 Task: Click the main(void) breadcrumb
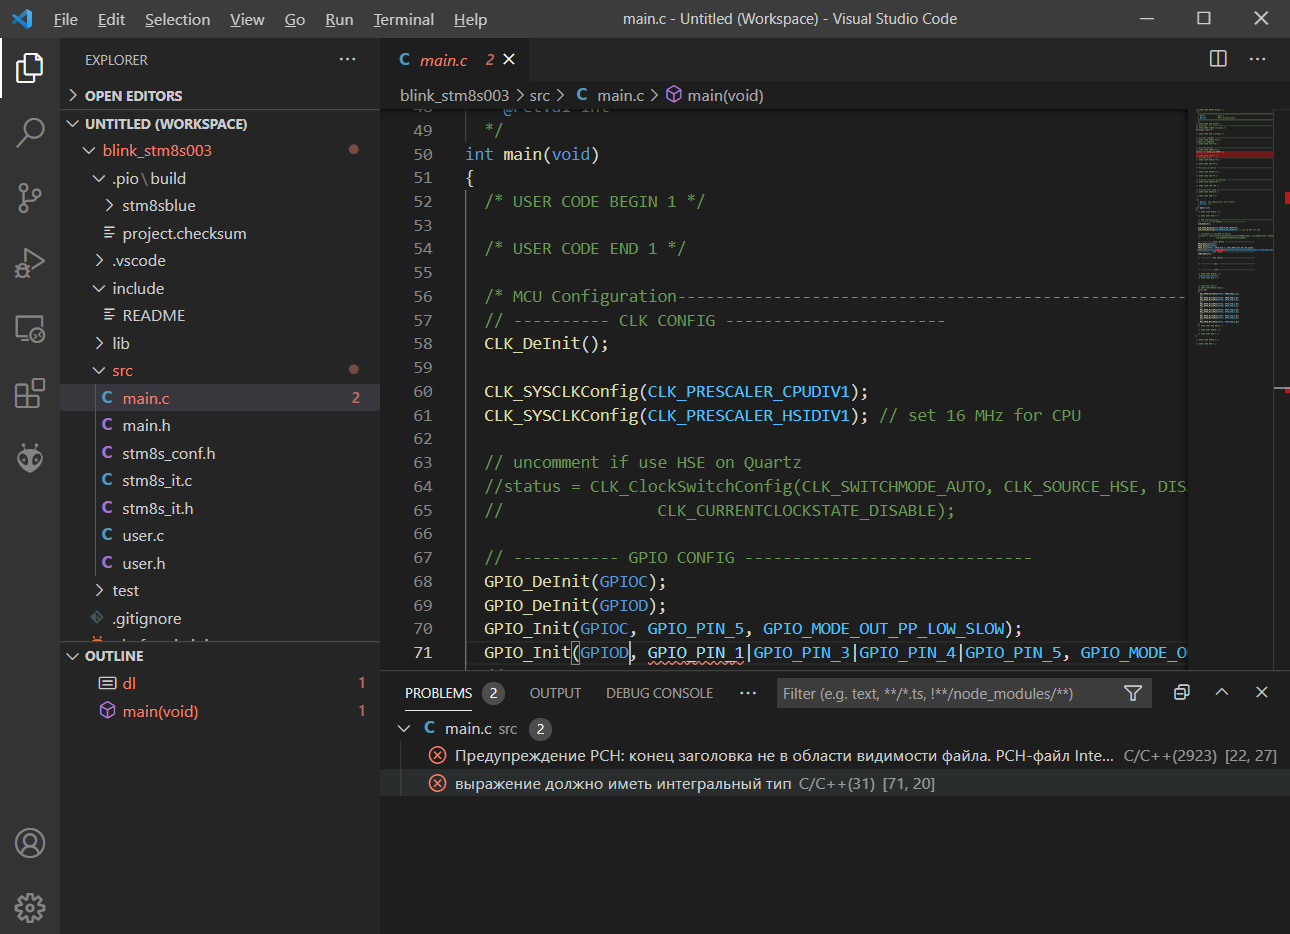tap(724, 95)
